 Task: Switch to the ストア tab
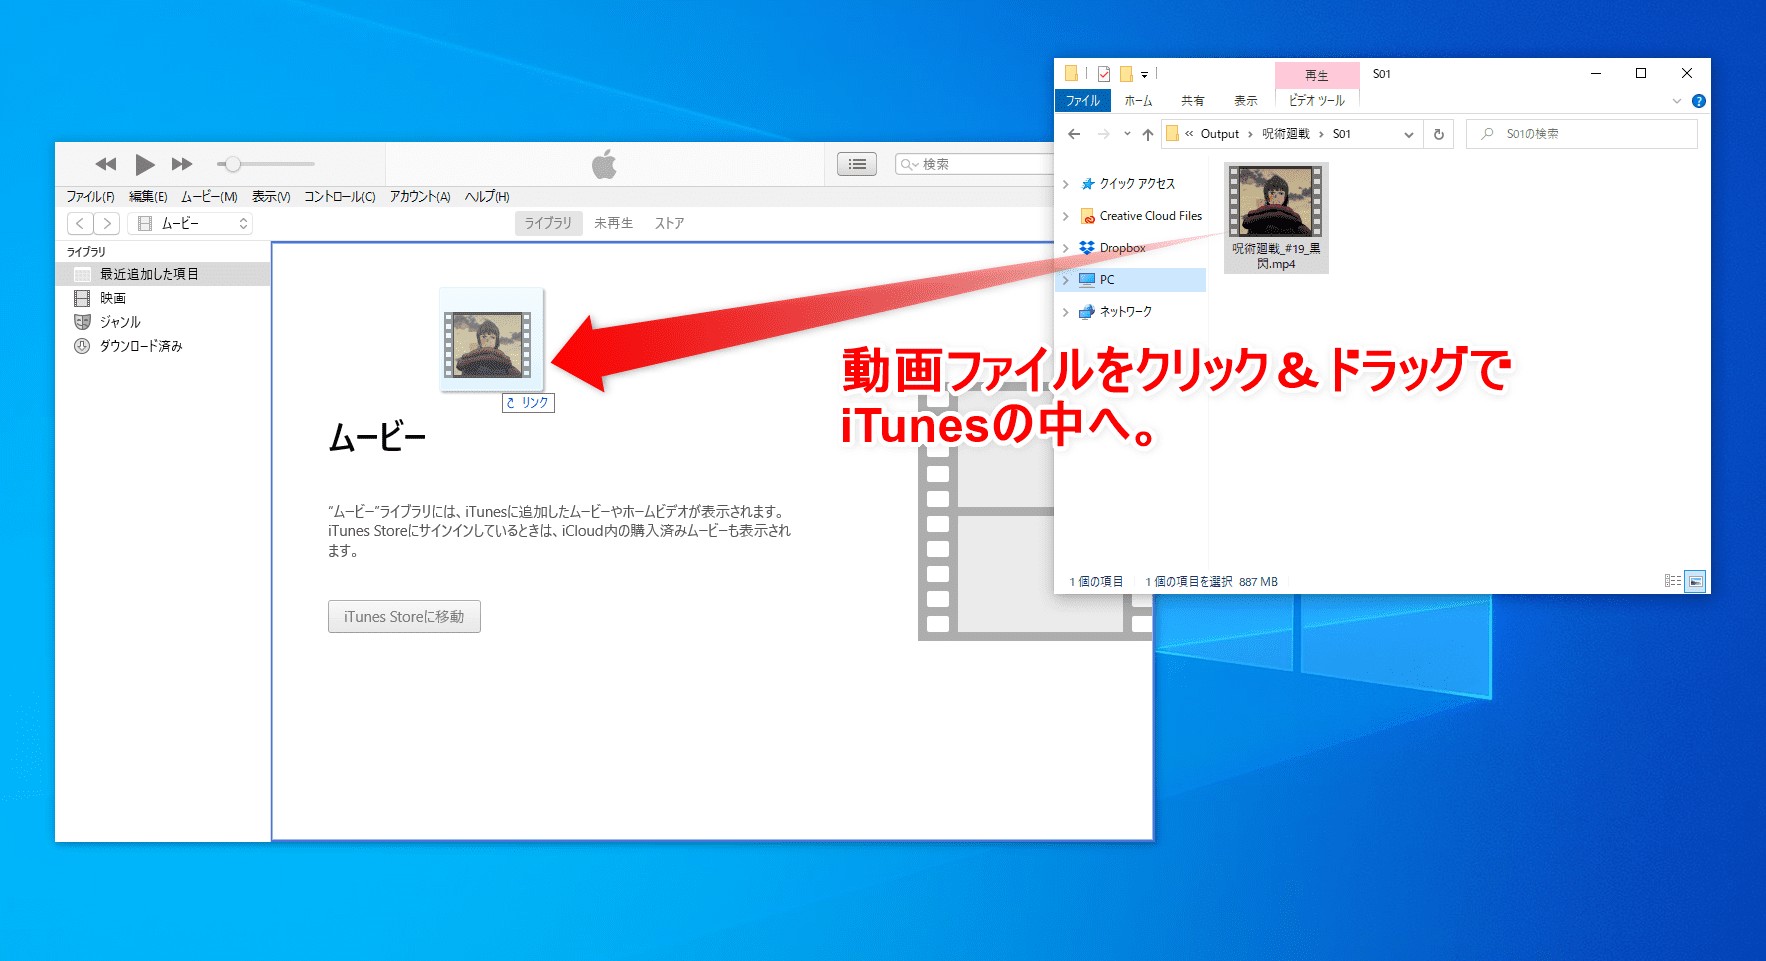tap(669, 223)
